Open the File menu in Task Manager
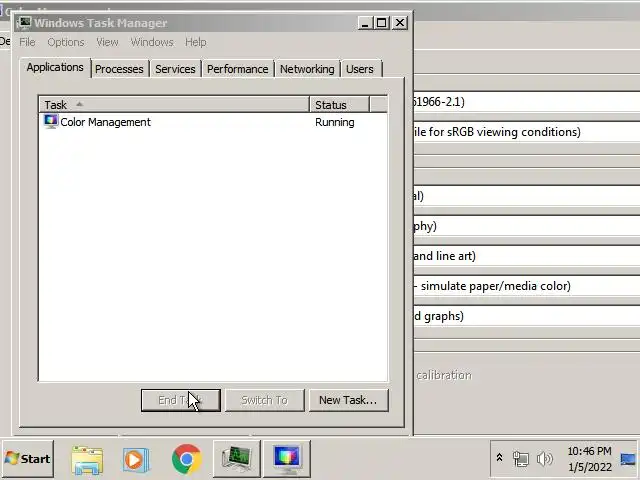Image resolution: width=640 pixels, height=480 pixels. click(x=27, y=42)
